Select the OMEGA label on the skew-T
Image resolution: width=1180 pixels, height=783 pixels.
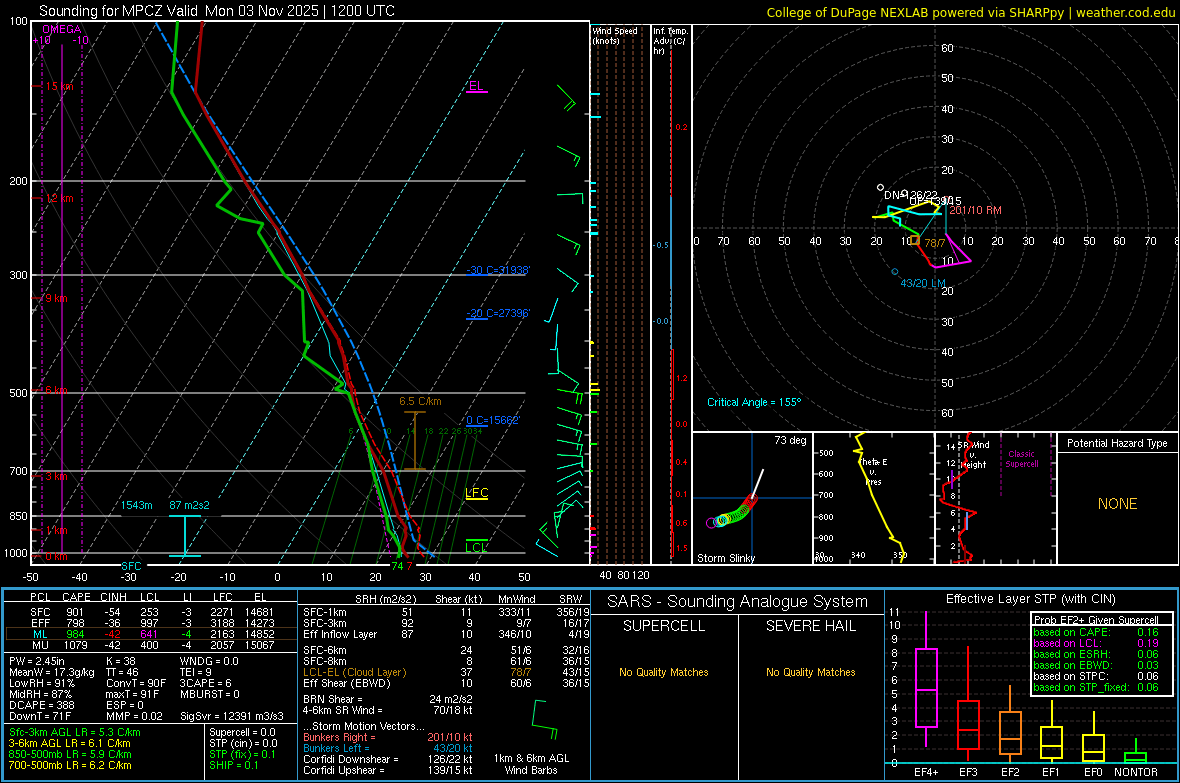coord(62,29)
